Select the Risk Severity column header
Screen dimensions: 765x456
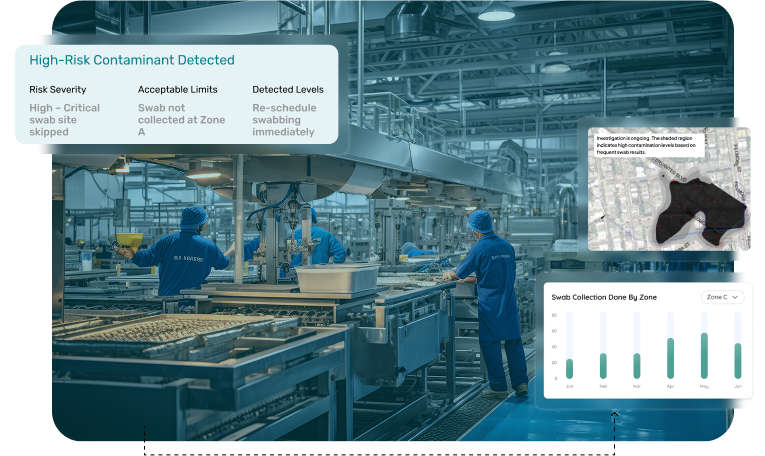coord(57,90)
